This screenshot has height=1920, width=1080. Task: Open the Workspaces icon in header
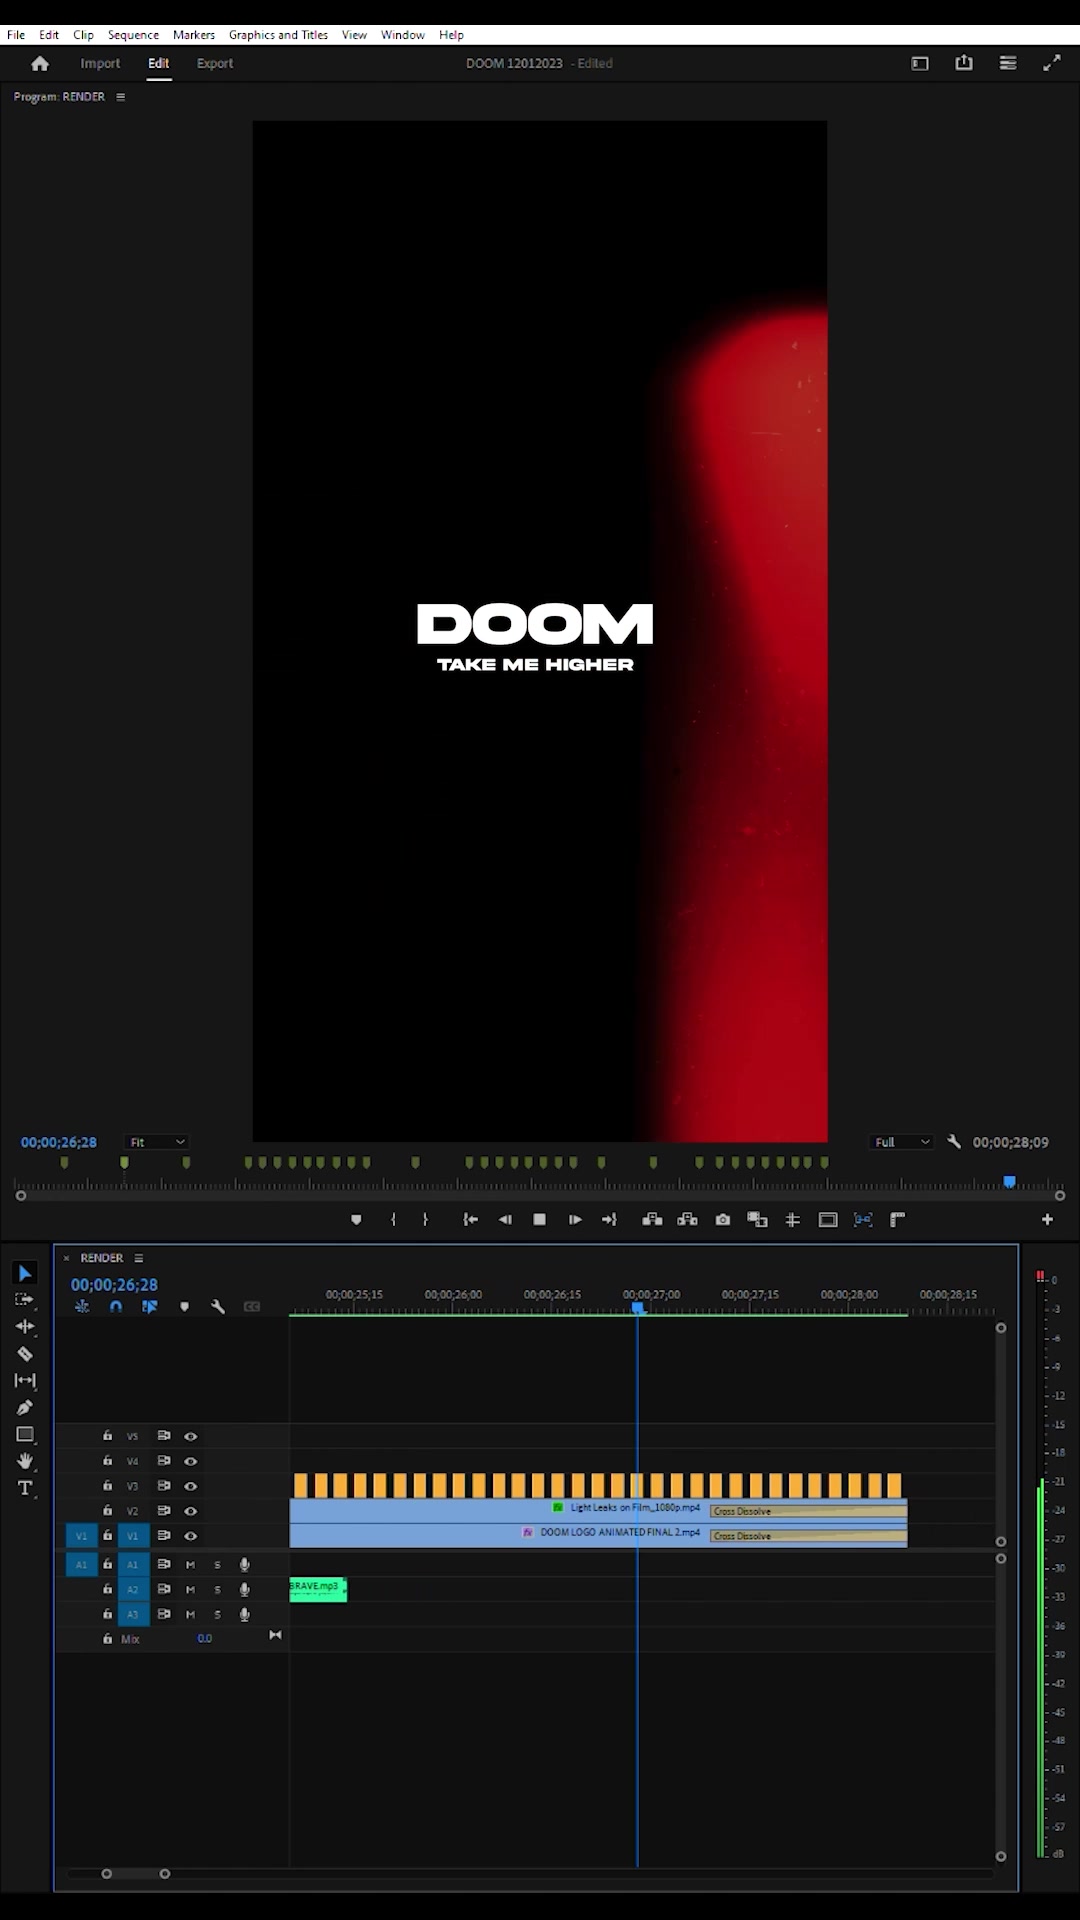click(920, 63)
